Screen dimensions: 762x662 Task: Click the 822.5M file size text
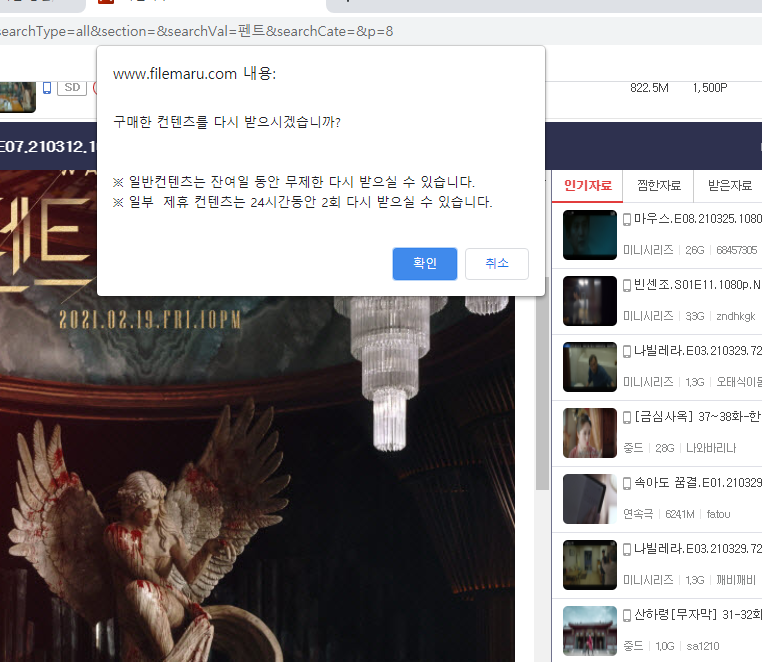[649, 88]
